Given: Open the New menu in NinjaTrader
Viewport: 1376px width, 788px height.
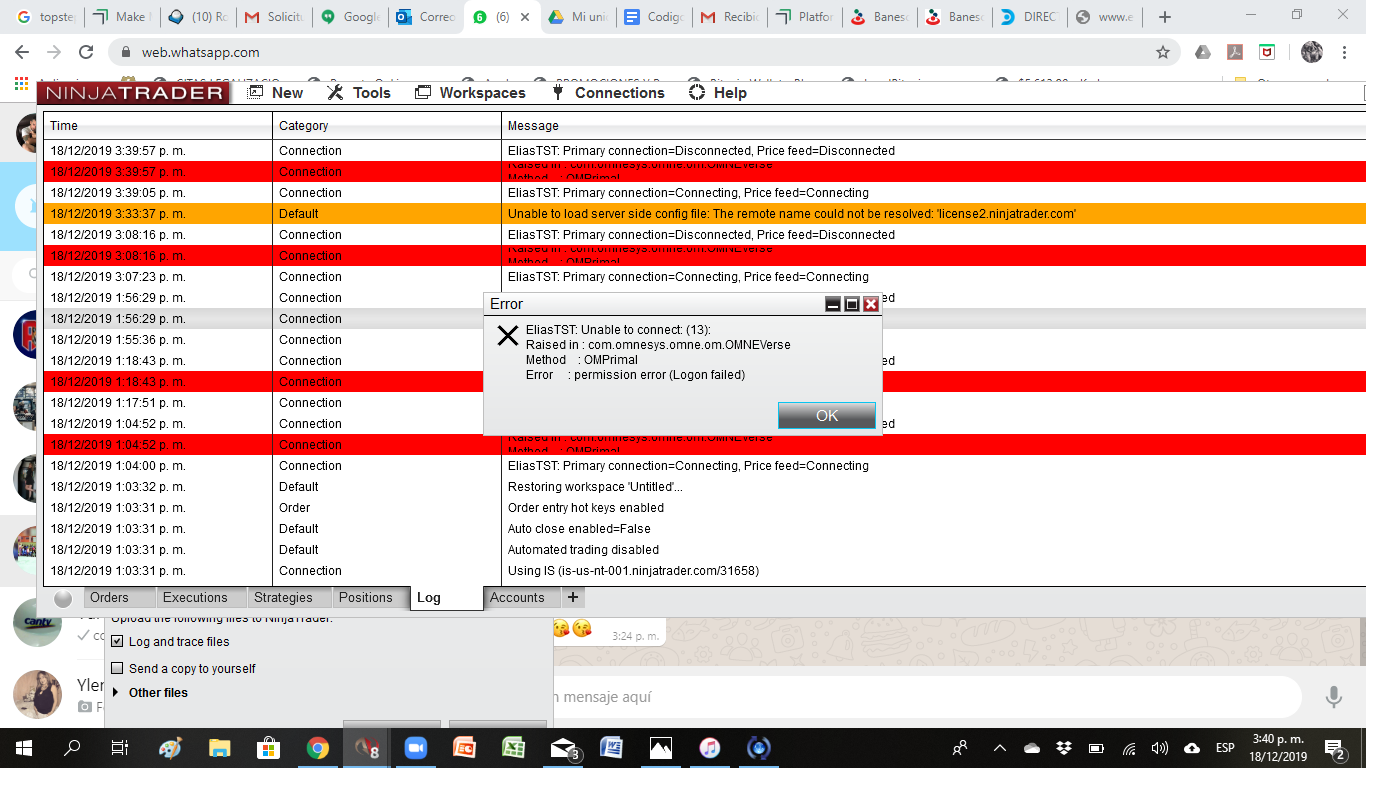Looking at the screenshot, I should point(275,93).
